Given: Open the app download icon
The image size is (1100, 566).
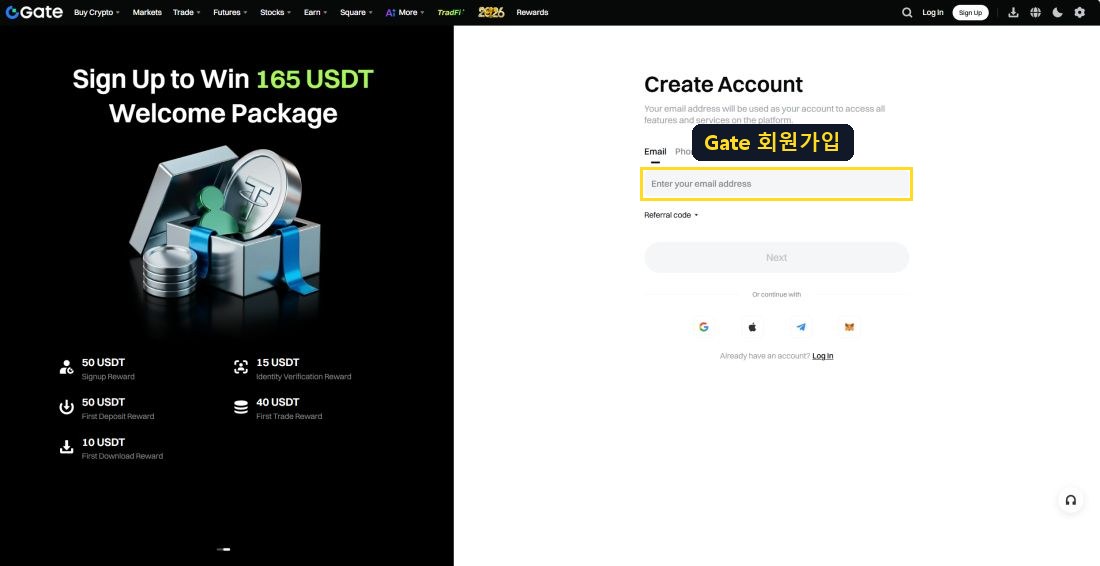Looking at the screenshot, I should [1013, 13].
